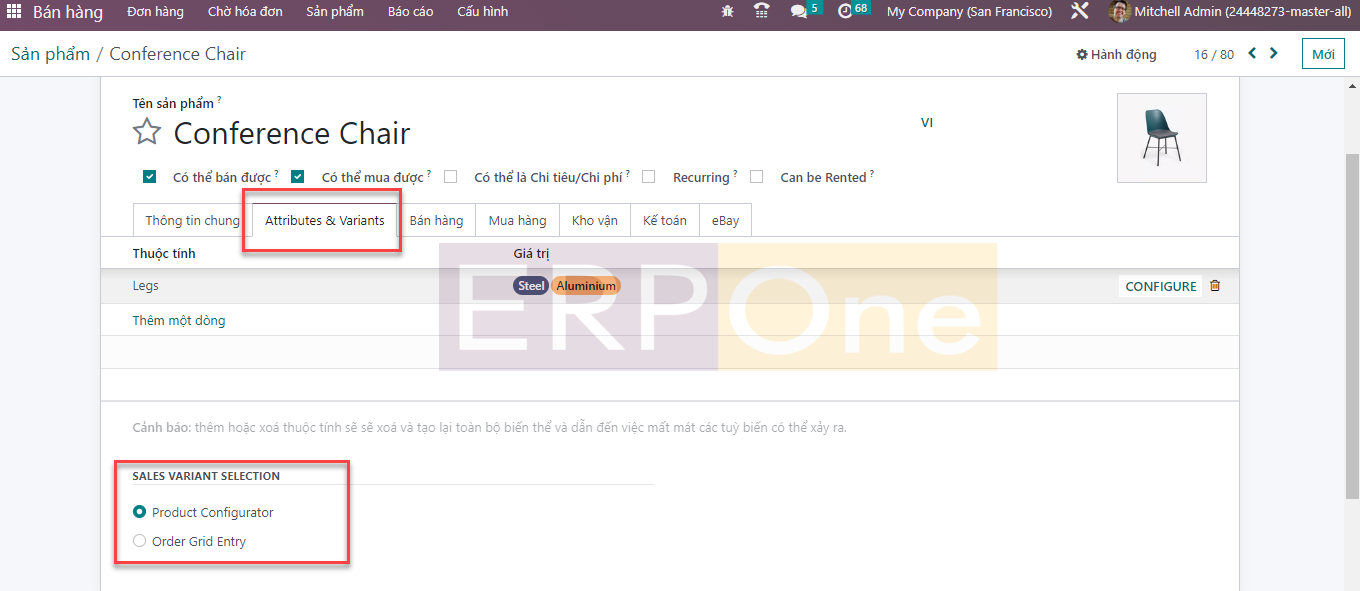Open the phone VoIP icon
Screen dimensions: 1360x591
[762, 12]
